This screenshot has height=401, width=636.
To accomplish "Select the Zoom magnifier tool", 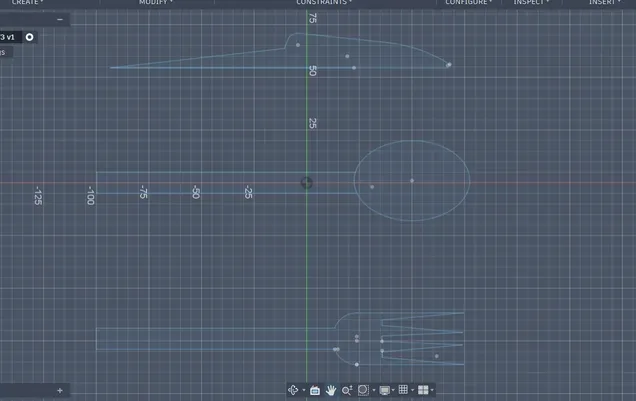I will (347, 390).
